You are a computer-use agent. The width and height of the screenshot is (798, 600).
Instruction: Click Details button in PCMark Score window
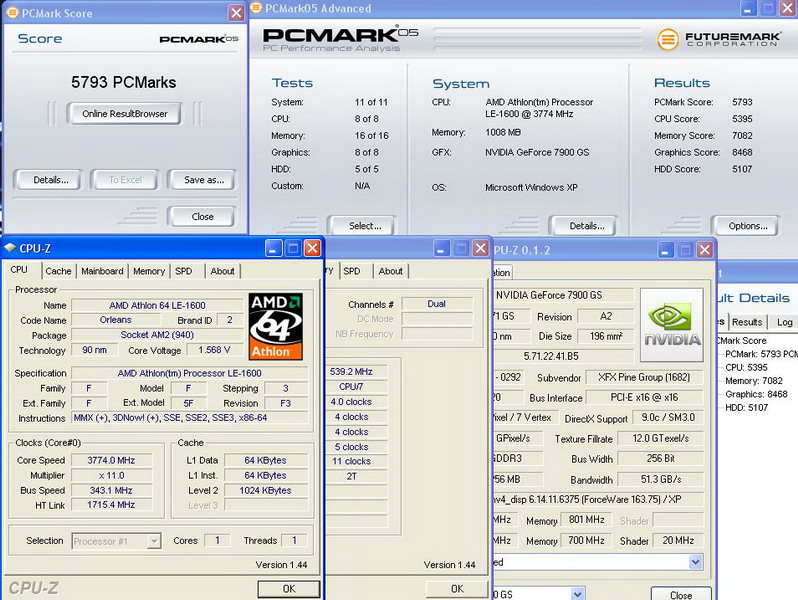point(50,180)
